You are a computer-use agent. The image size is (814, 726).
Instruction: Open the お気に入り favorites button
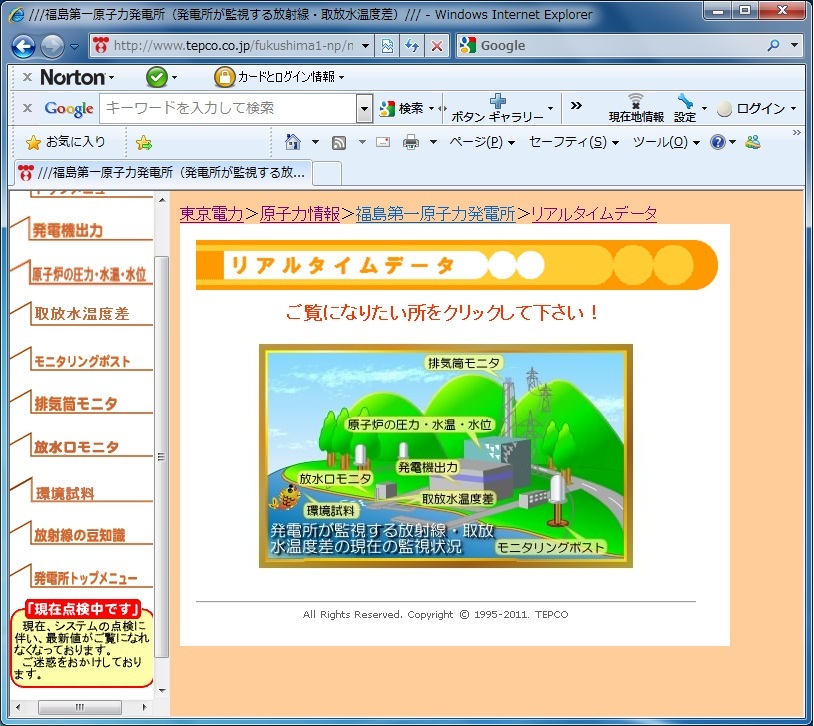click(x=66, y=142)
